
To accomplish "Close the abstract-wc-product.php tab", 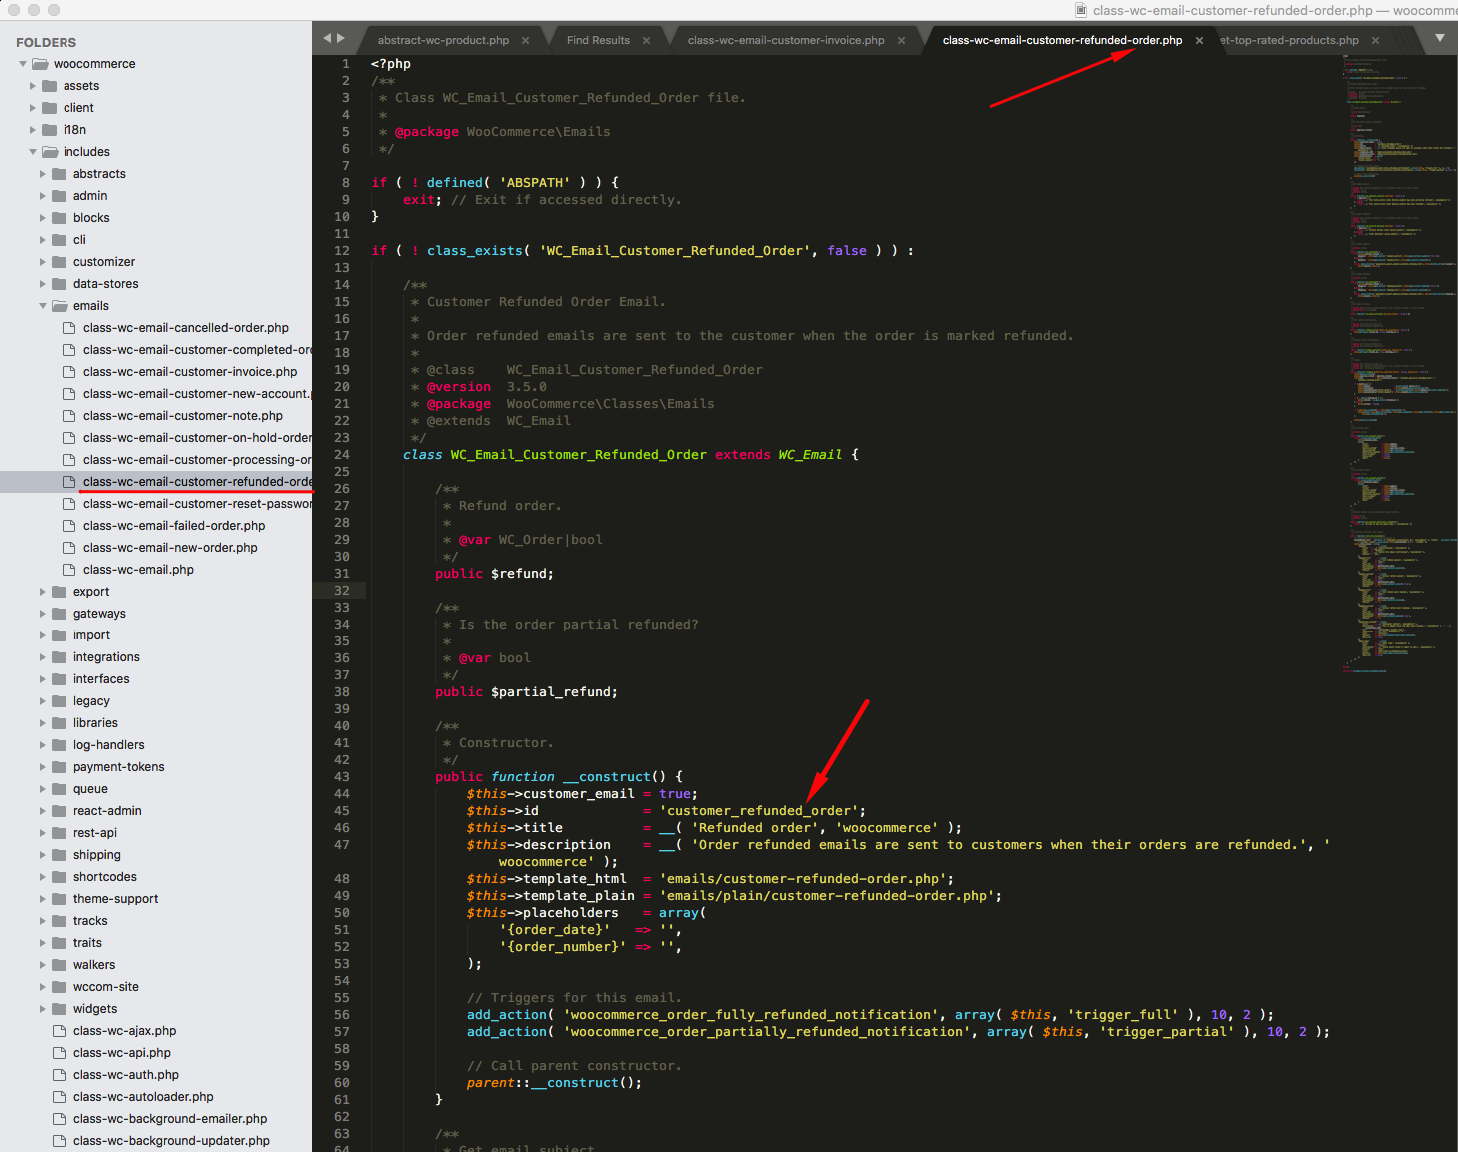I will coord(525,41).
